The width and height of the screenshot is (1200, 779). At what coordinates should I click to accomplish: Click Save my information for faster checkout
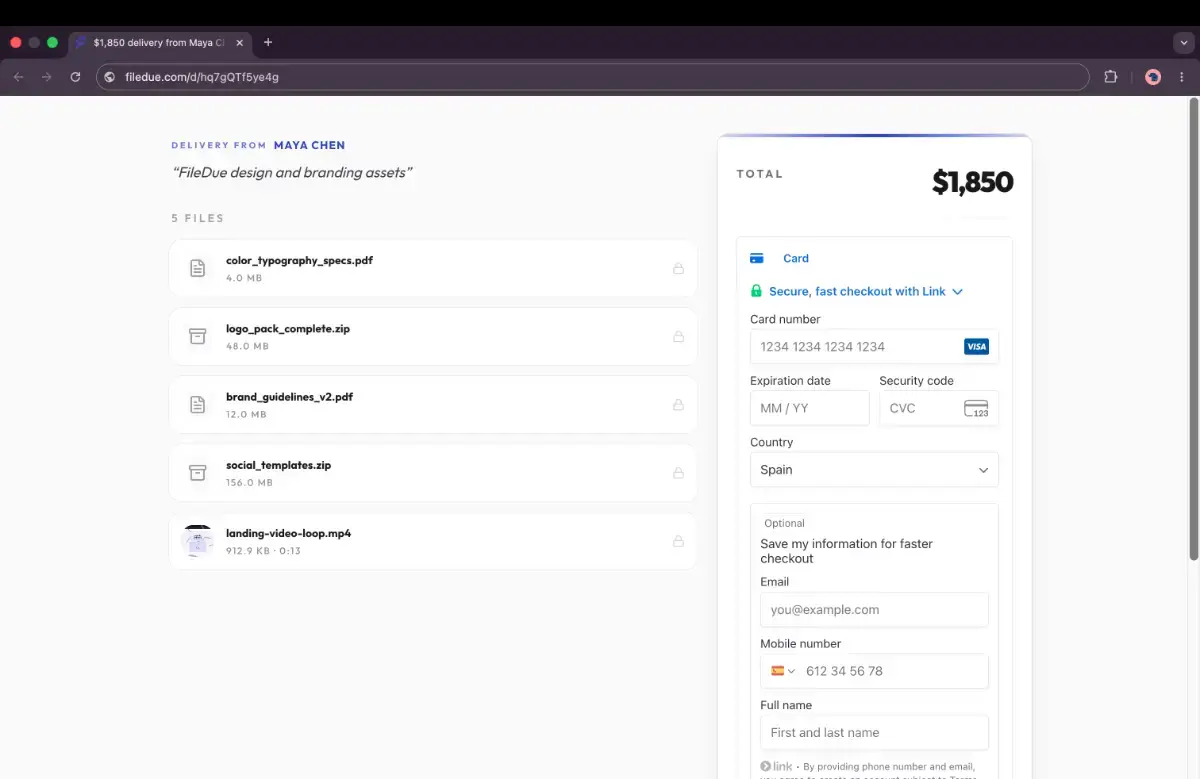tap(846, 551)
